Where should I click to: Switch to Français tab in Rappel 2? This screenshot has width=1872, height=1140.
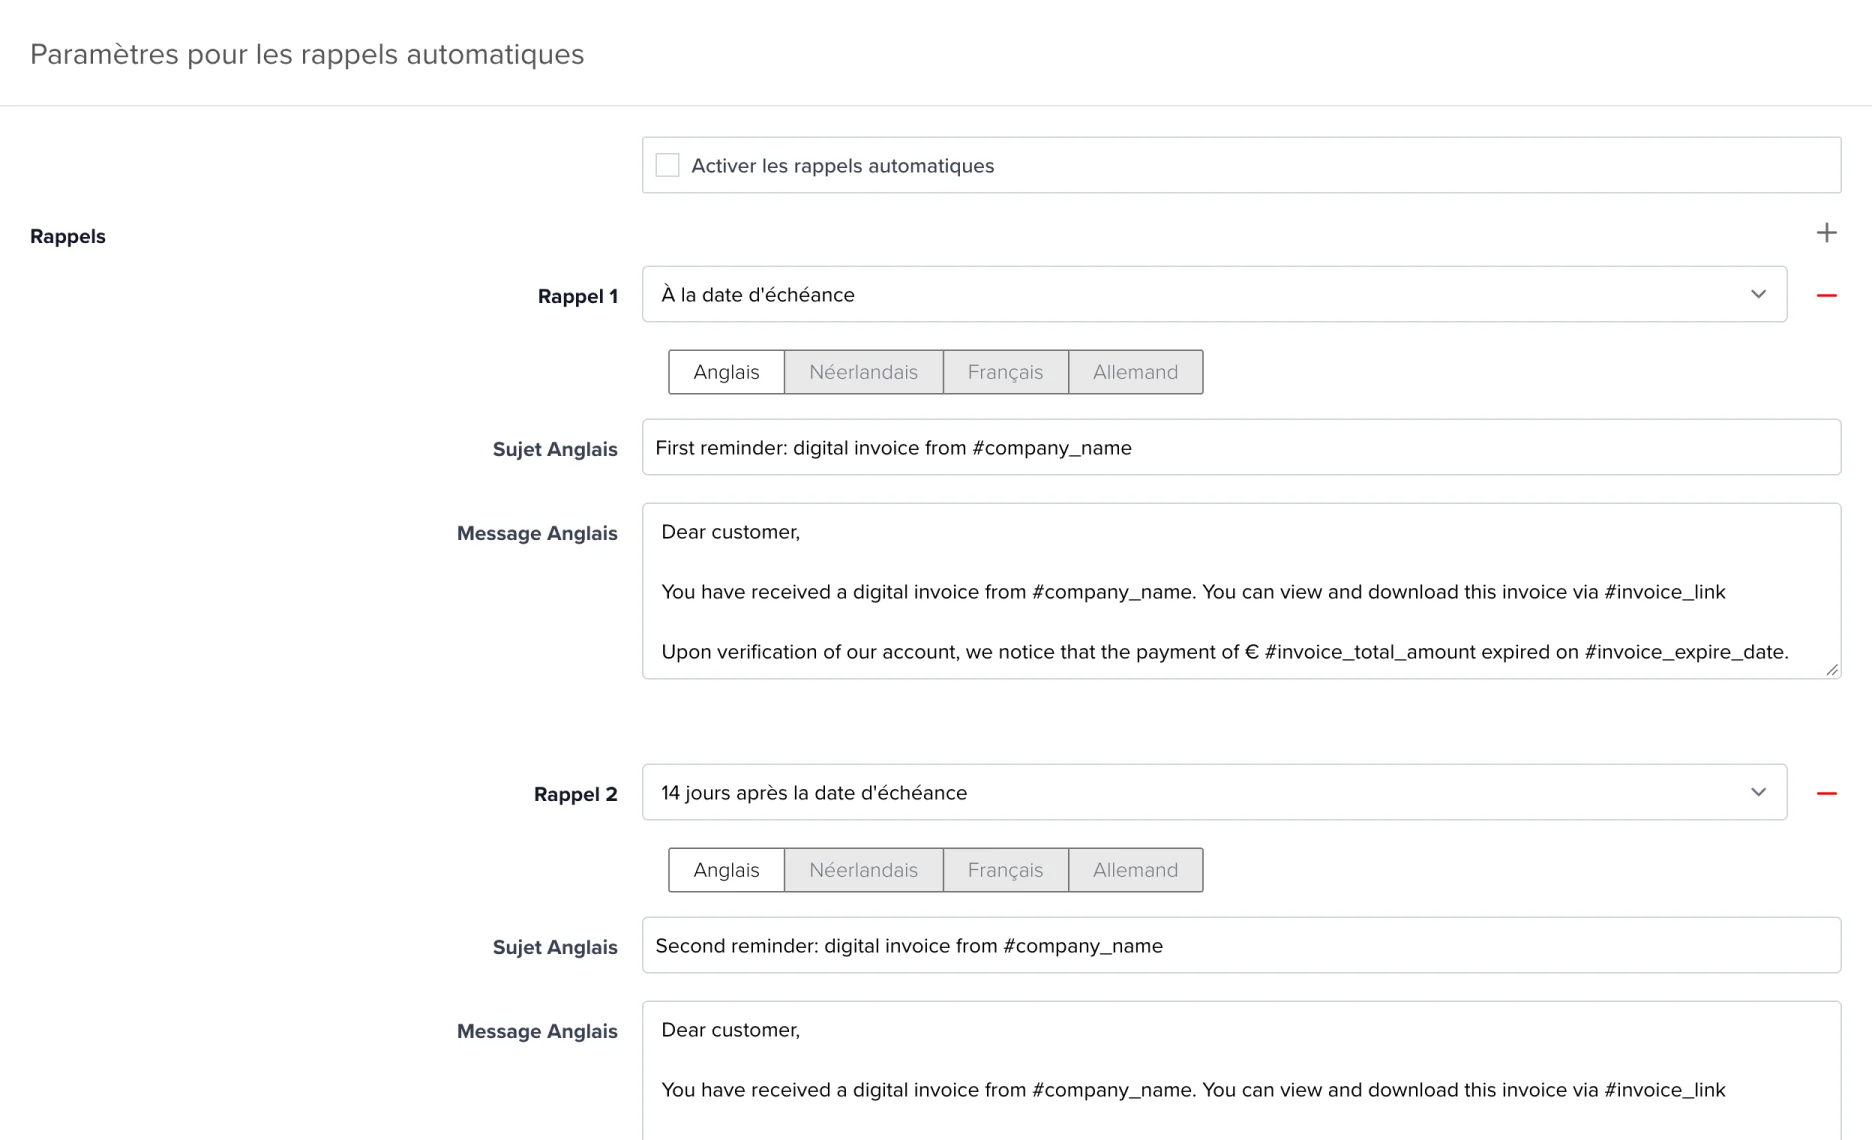(1005, 870)
